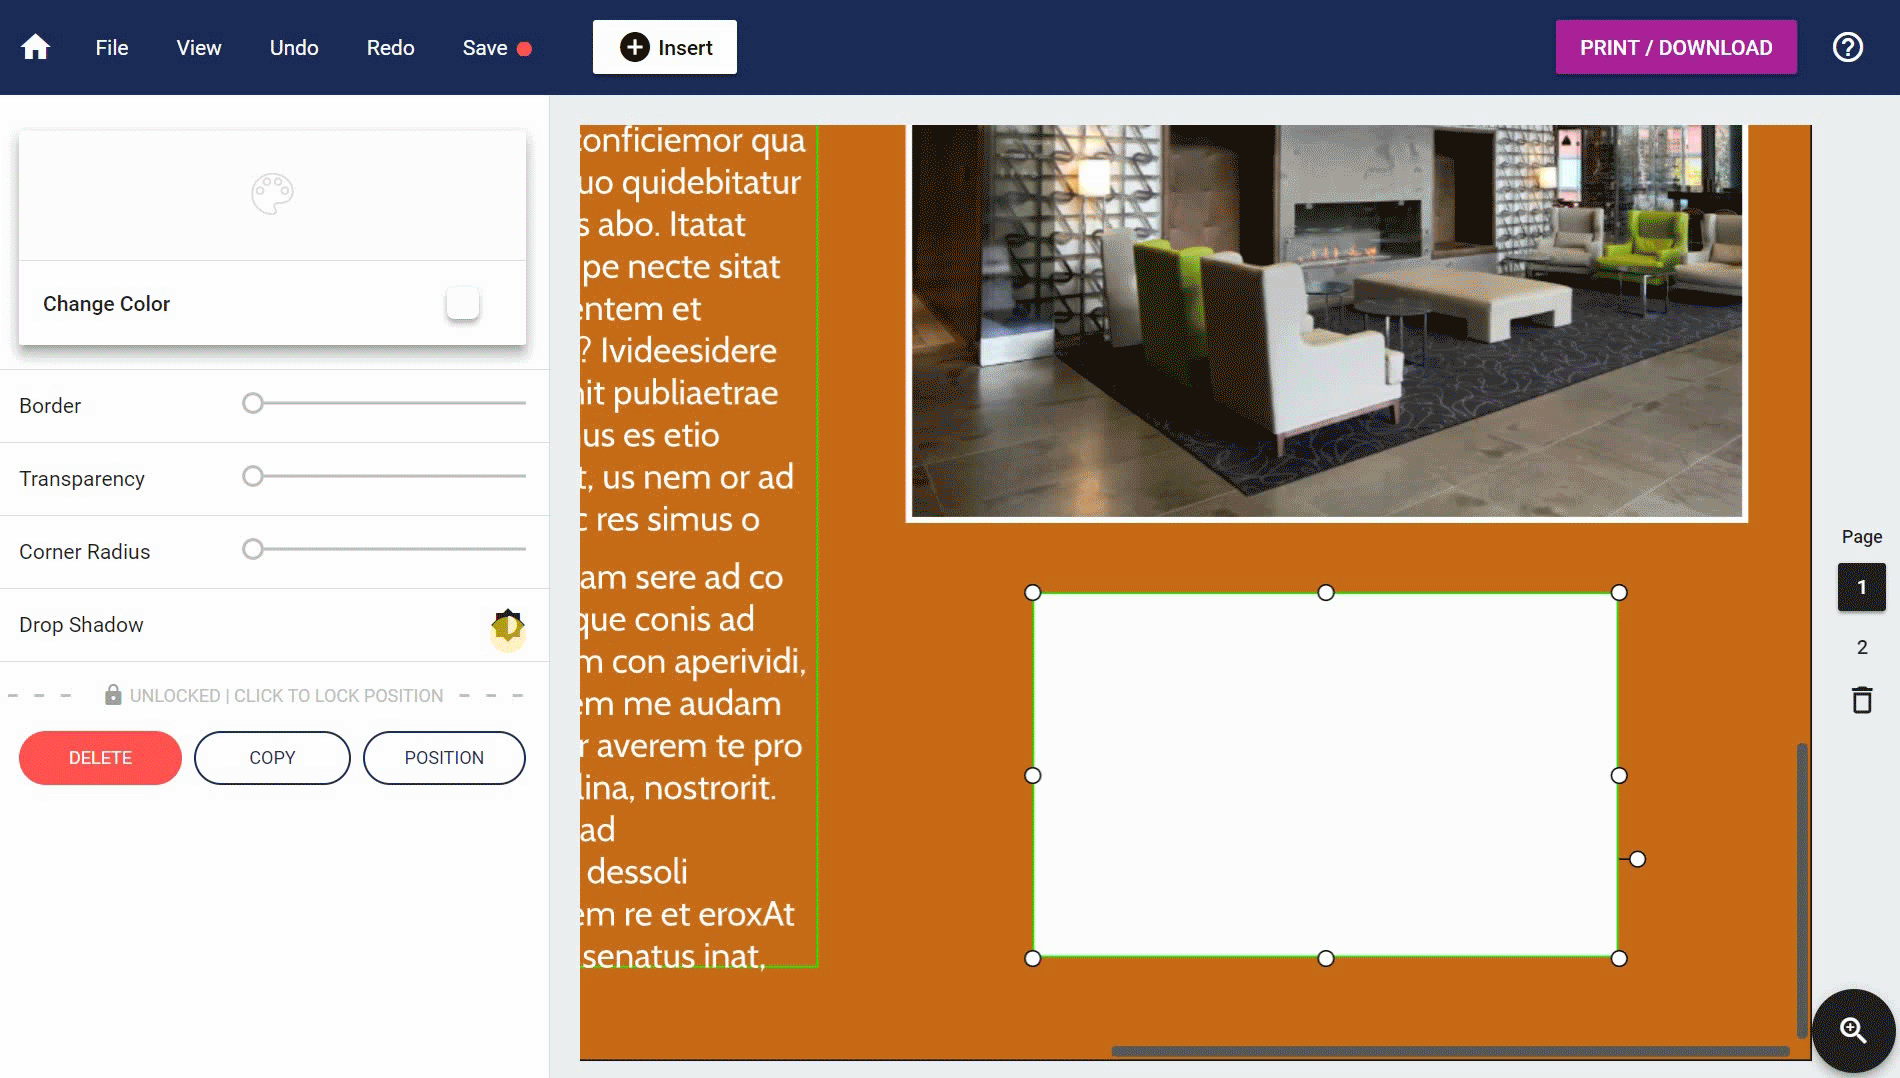Click the top-left resize handle of rectangle
Screen dimensions: 1900x1078
(1033, 593)
